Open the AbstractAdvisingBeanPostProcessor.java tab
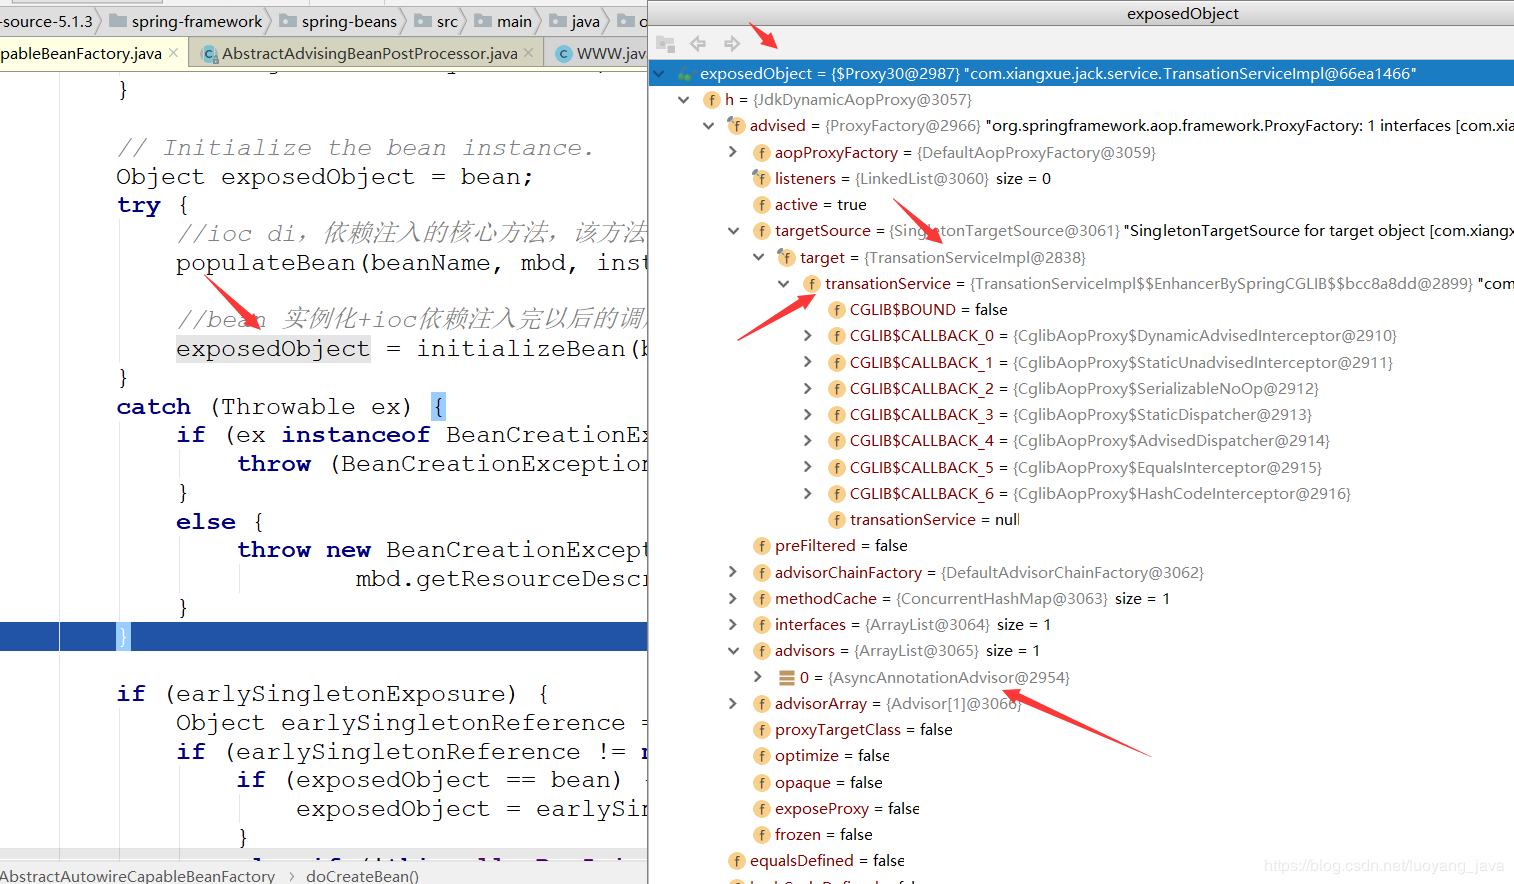 pyautogui.click(x=369, y=53)
